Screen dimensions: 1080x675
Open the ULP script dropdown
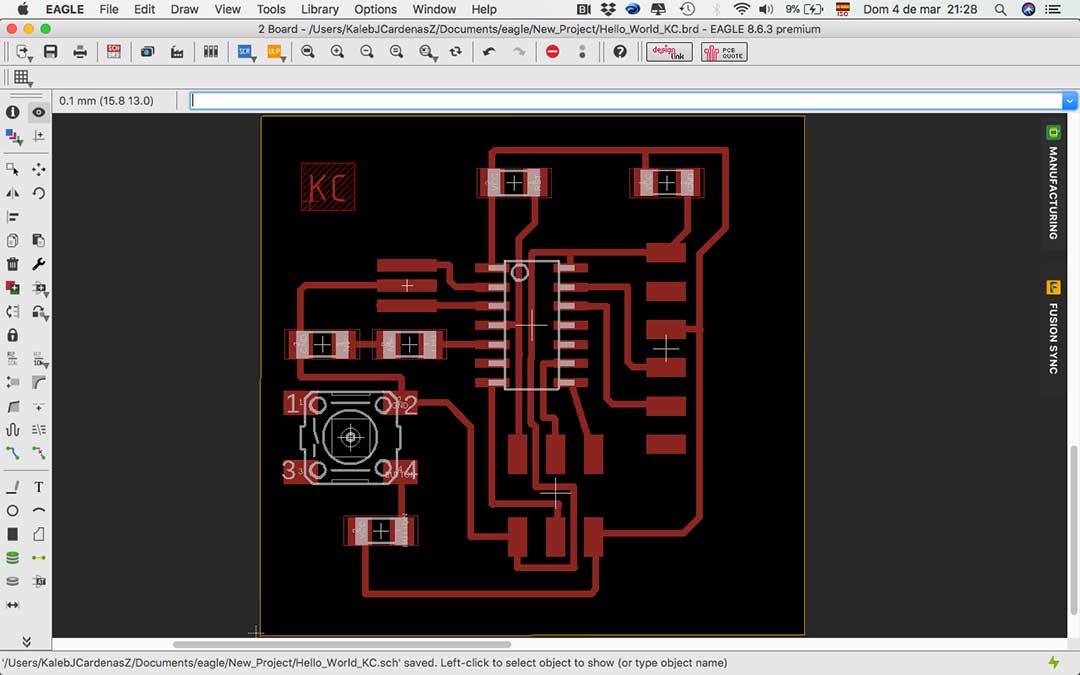click(x=276, y=52)
